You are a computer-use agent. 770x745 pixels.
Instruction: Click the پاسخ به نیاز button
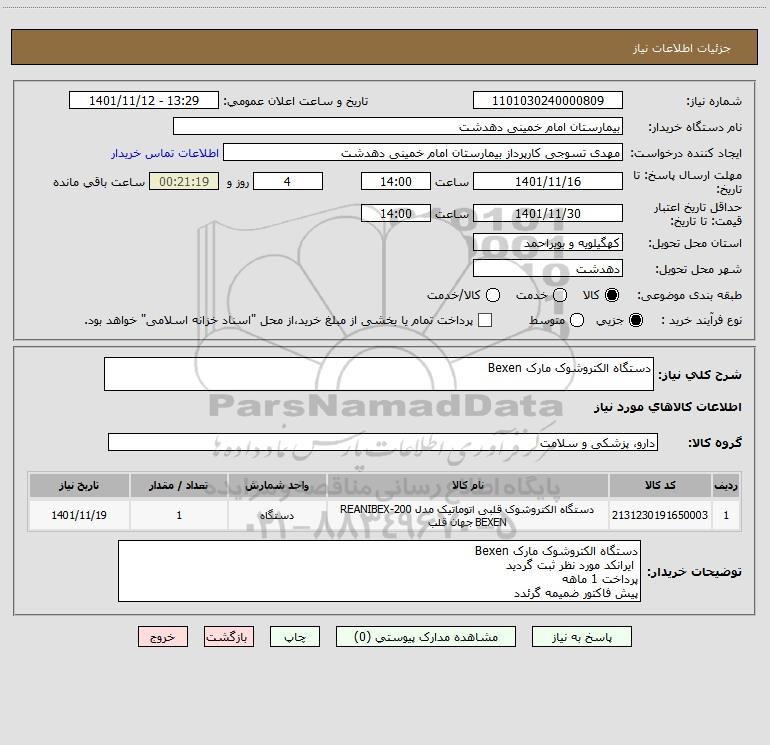581,637
